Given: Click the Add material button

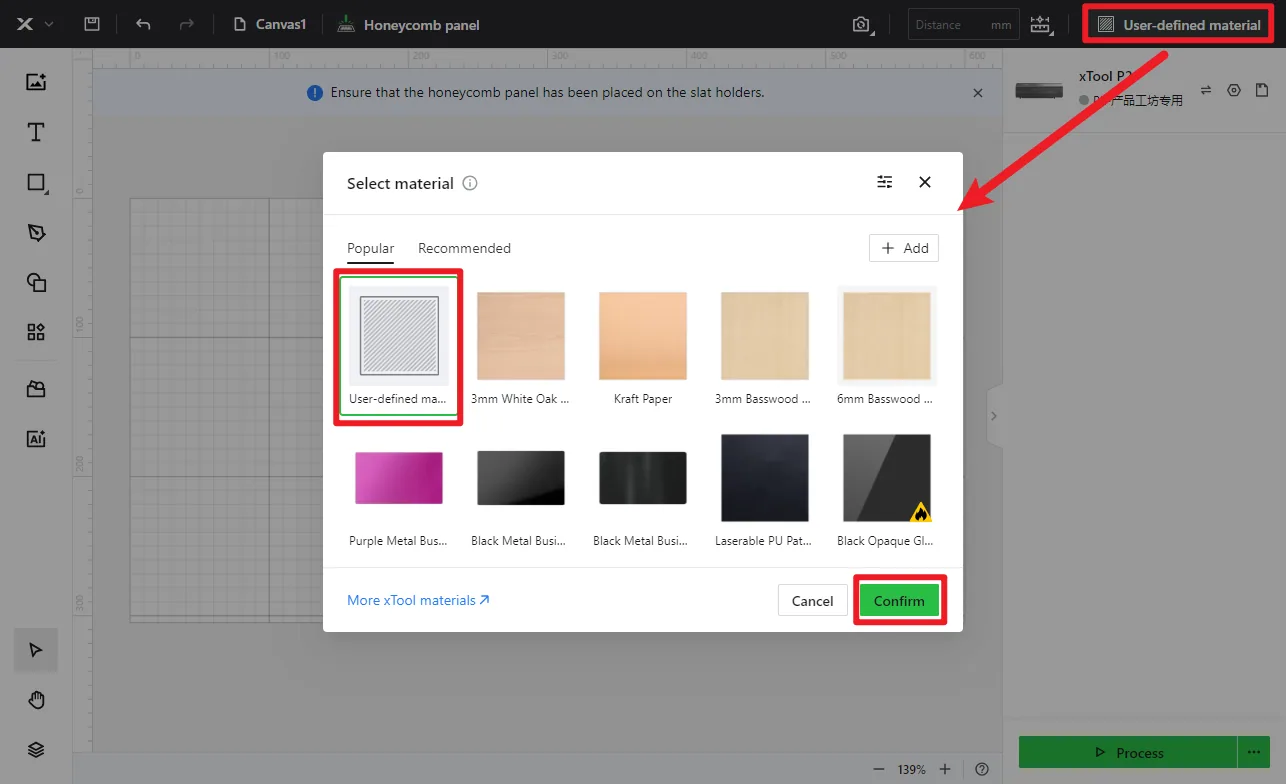Looking at the screenshot, I should click(x=904, y=248).
